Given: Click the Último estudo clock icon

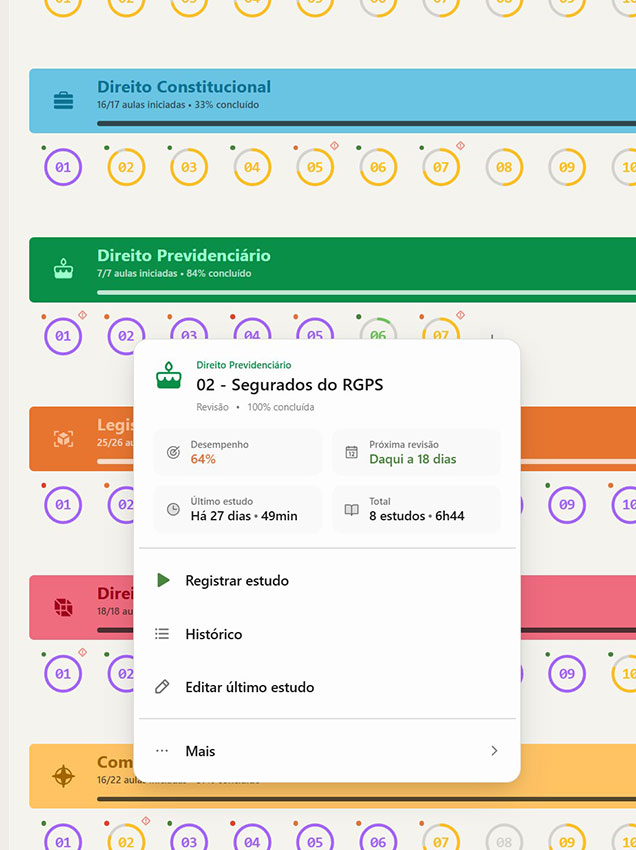Looking at the screenshot, I should (x=173, y=509).
